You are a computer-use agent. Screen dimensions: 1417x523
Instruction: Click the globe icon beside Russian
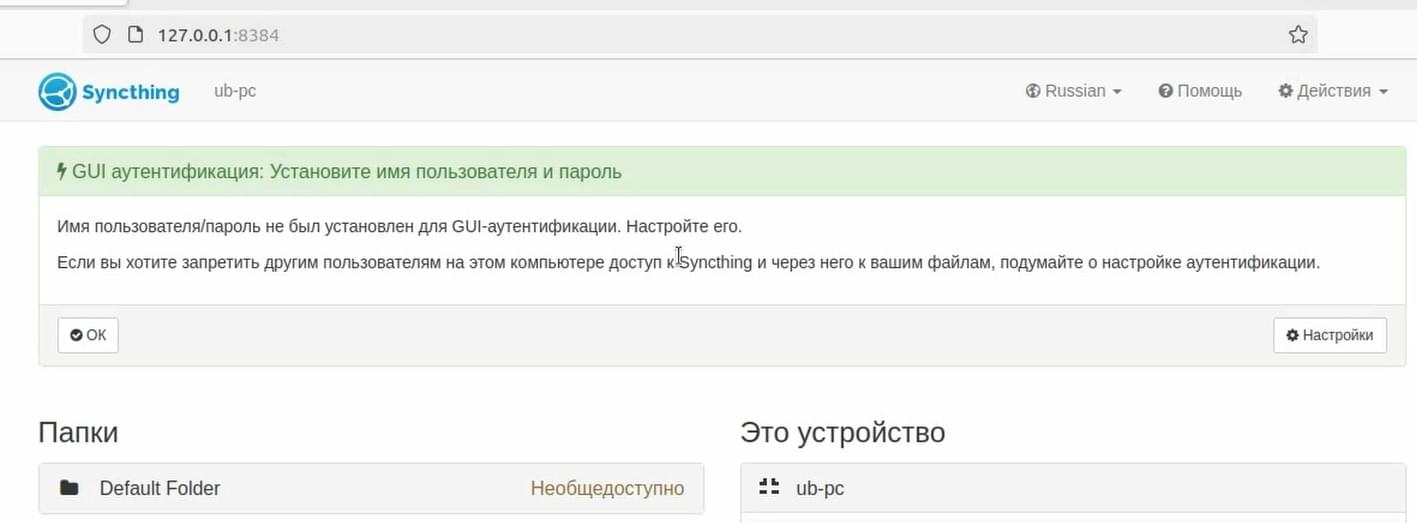tap(1033, 91)
